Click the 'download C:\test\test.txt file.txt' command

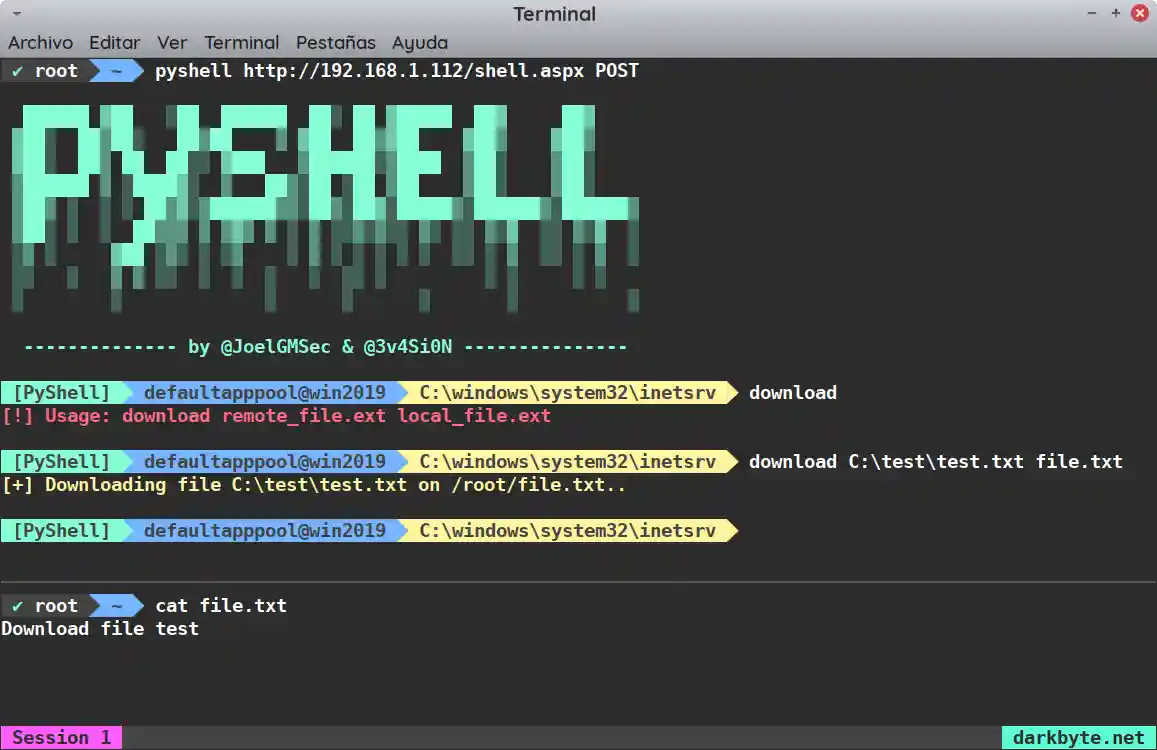coord(936,462)
